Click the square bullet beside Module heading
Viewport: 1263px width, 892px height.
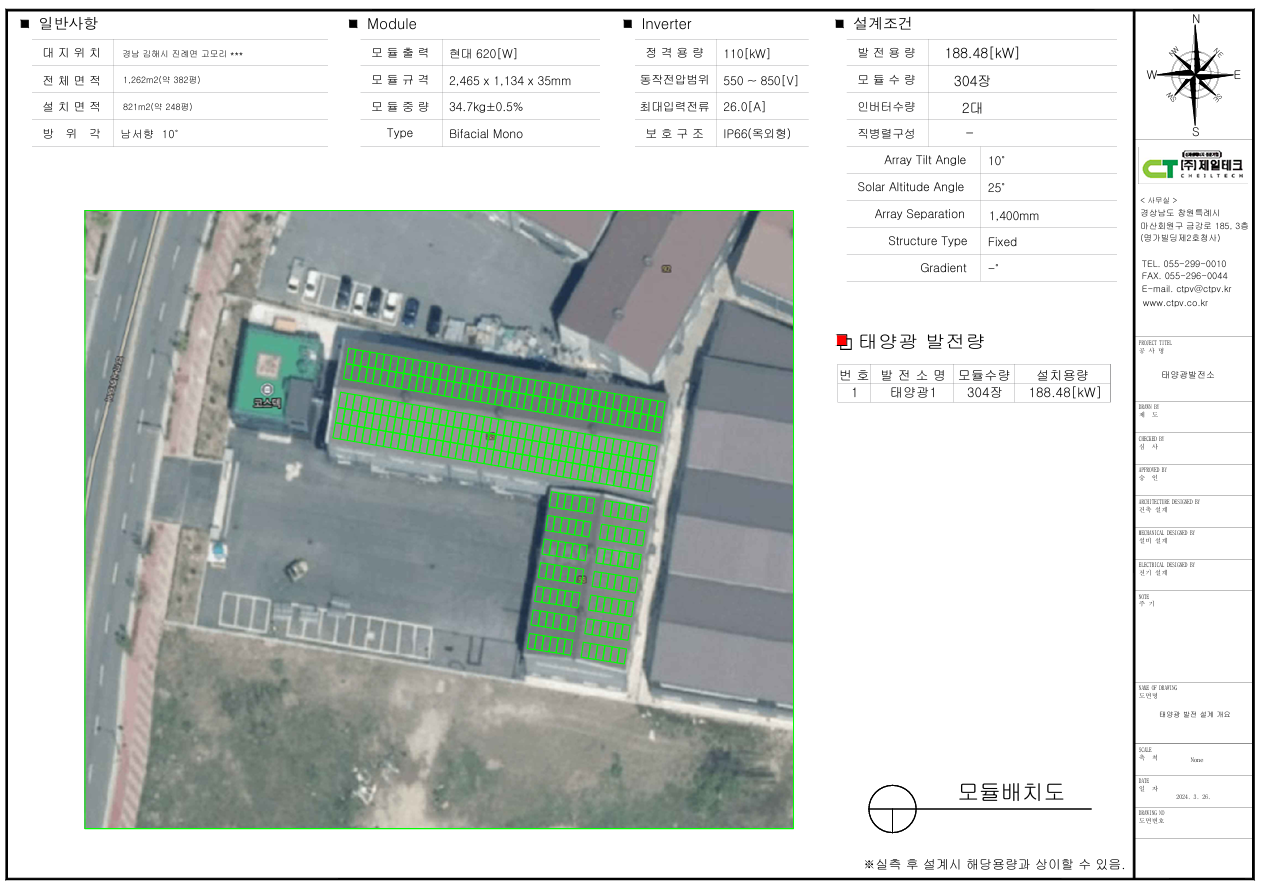tap(353, 24)
